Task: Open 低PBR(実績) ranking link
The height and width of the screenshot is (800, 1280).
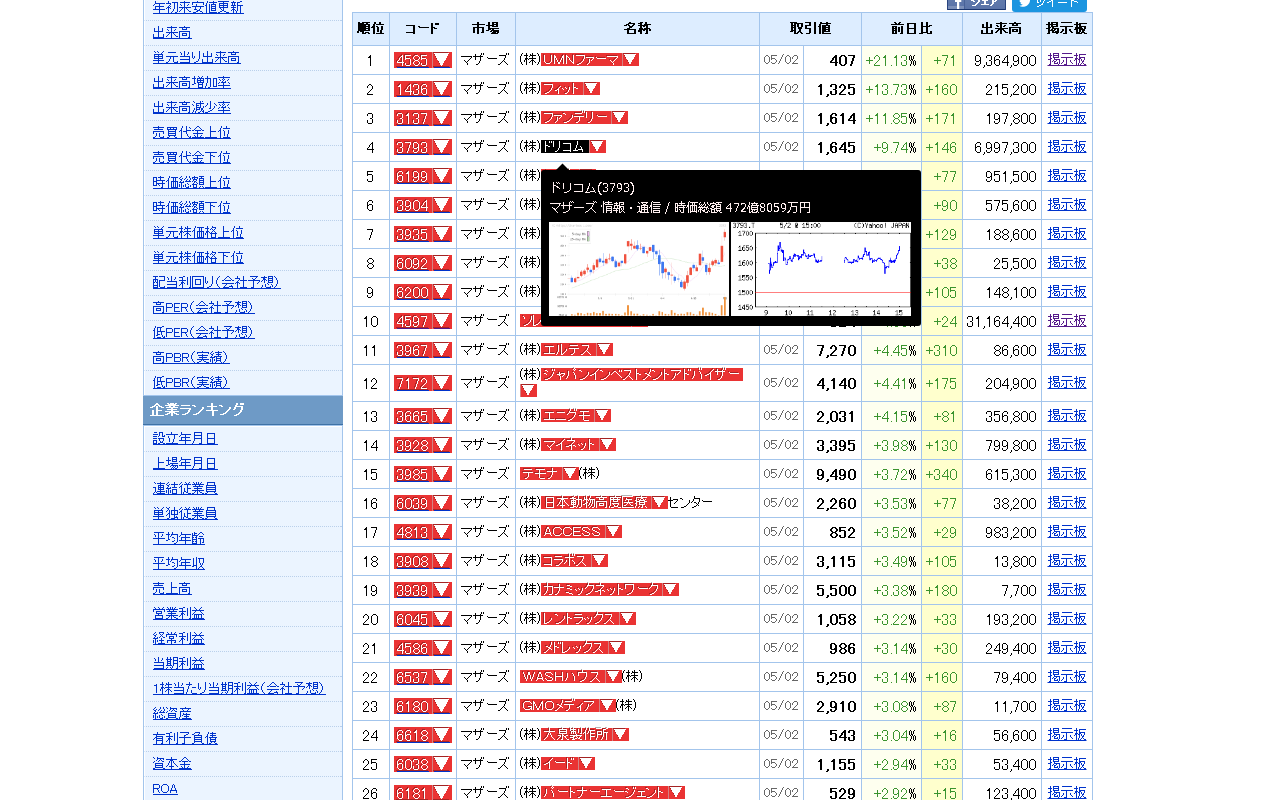Action: click(x=190, y=383)
